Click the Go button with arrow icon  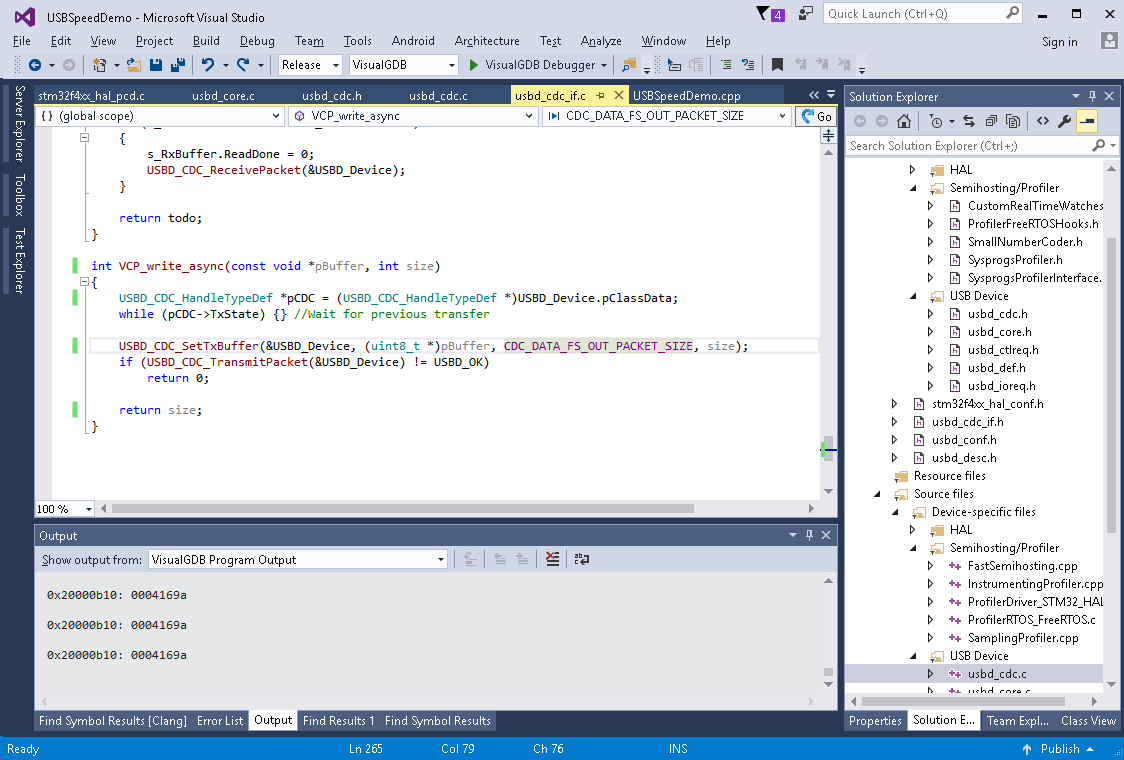(x=816, y=116)
